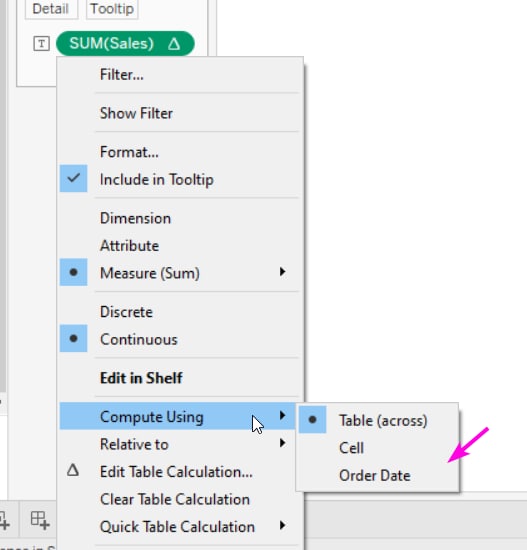Click the delta icon next to Edit Table Calculation
Image resolution: width=527 pixels, height=550 pixels.
(73, 470)
